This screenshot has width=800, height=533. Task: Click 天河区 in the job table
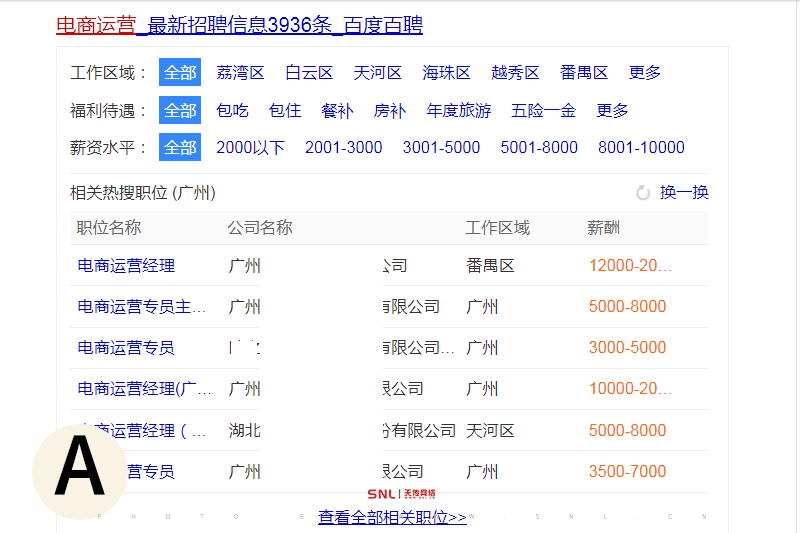tap(490, 430)
